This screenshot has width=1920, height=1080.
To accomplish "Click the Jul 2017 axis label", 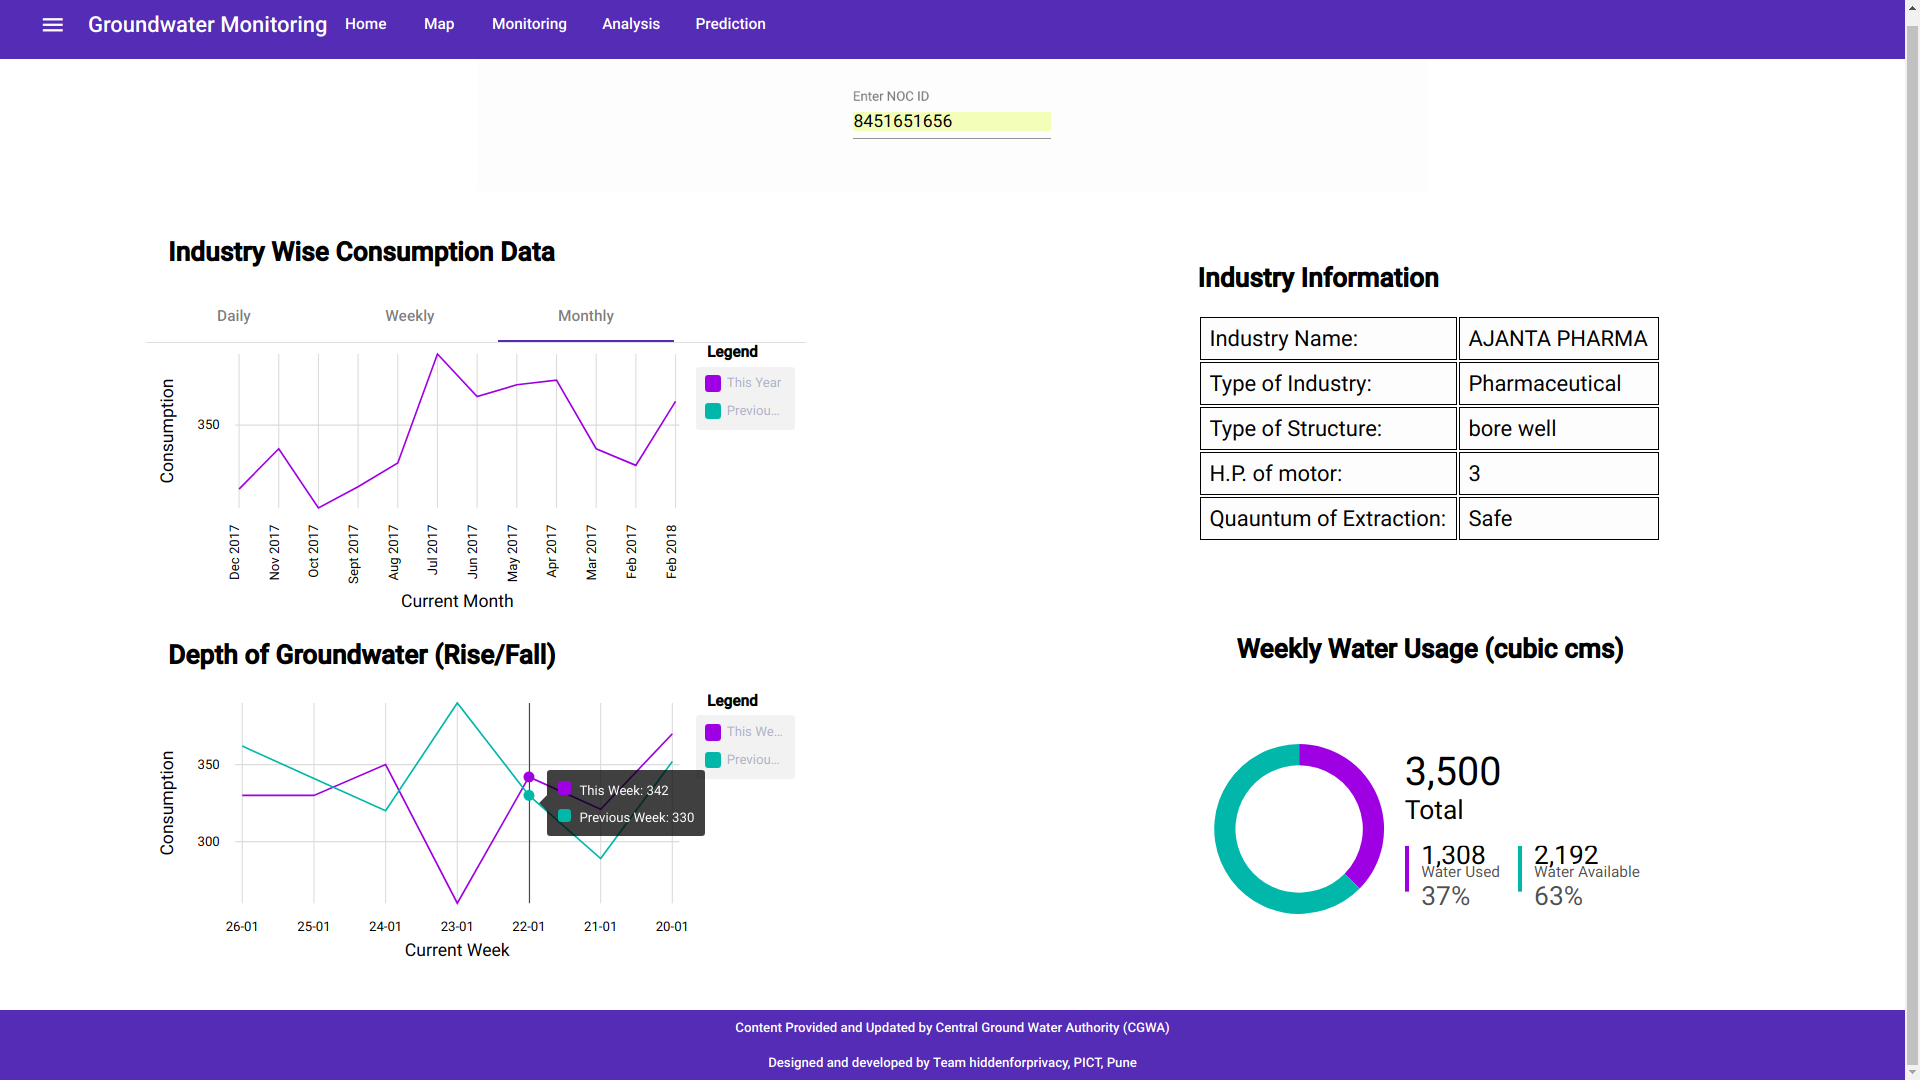I will pyautogui.click(x=433, y=549).
